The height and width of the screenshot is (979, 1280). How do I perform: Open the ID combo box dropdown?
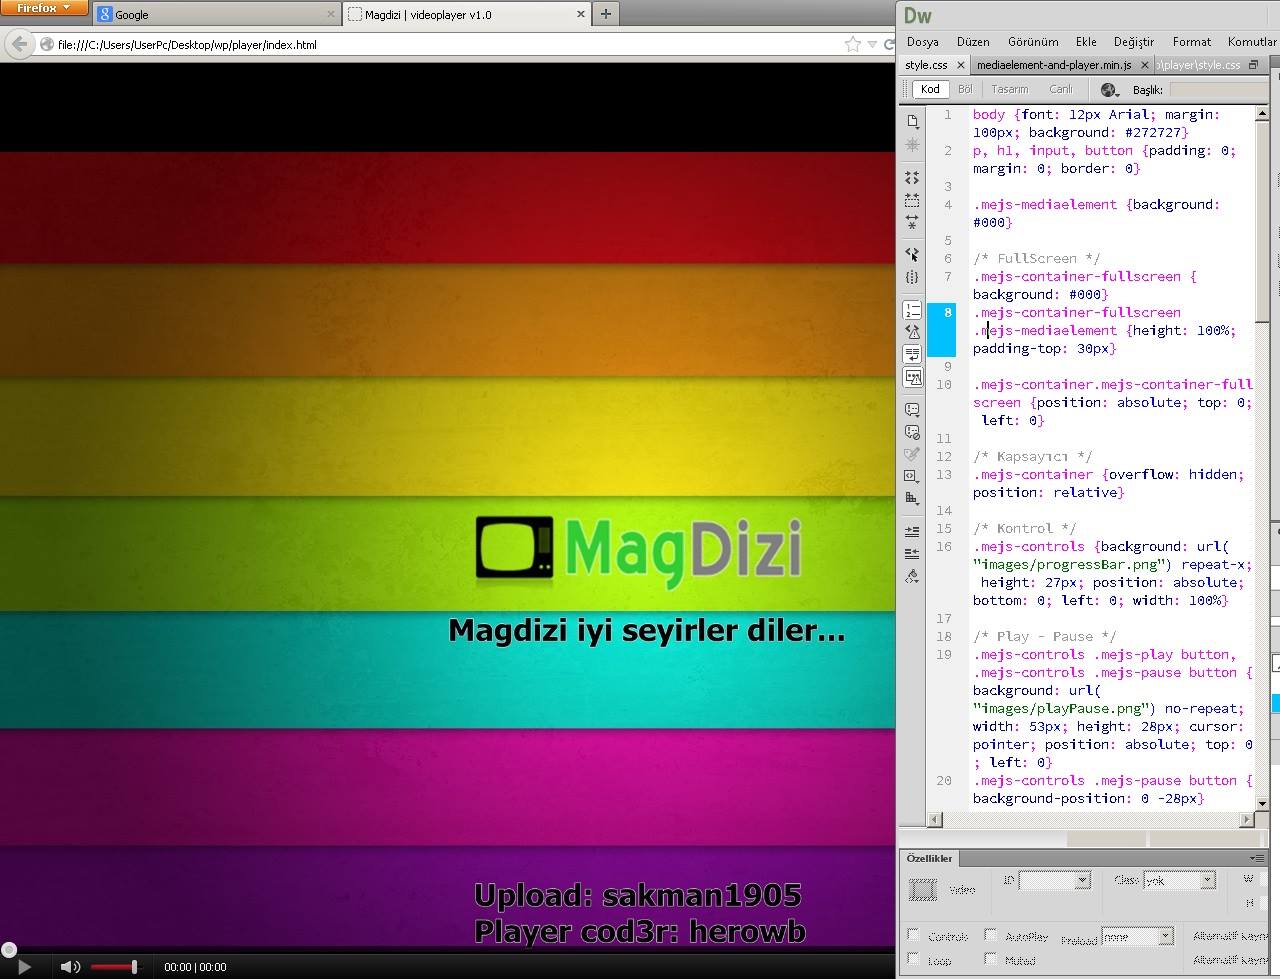(x=1054, y=880)
